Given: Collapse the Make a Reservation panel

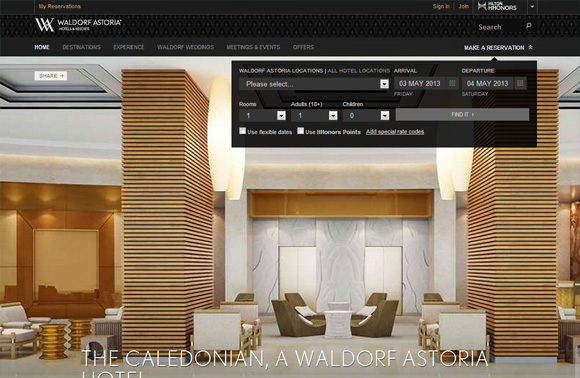Looking at the screenshot, I should point(498,48).
